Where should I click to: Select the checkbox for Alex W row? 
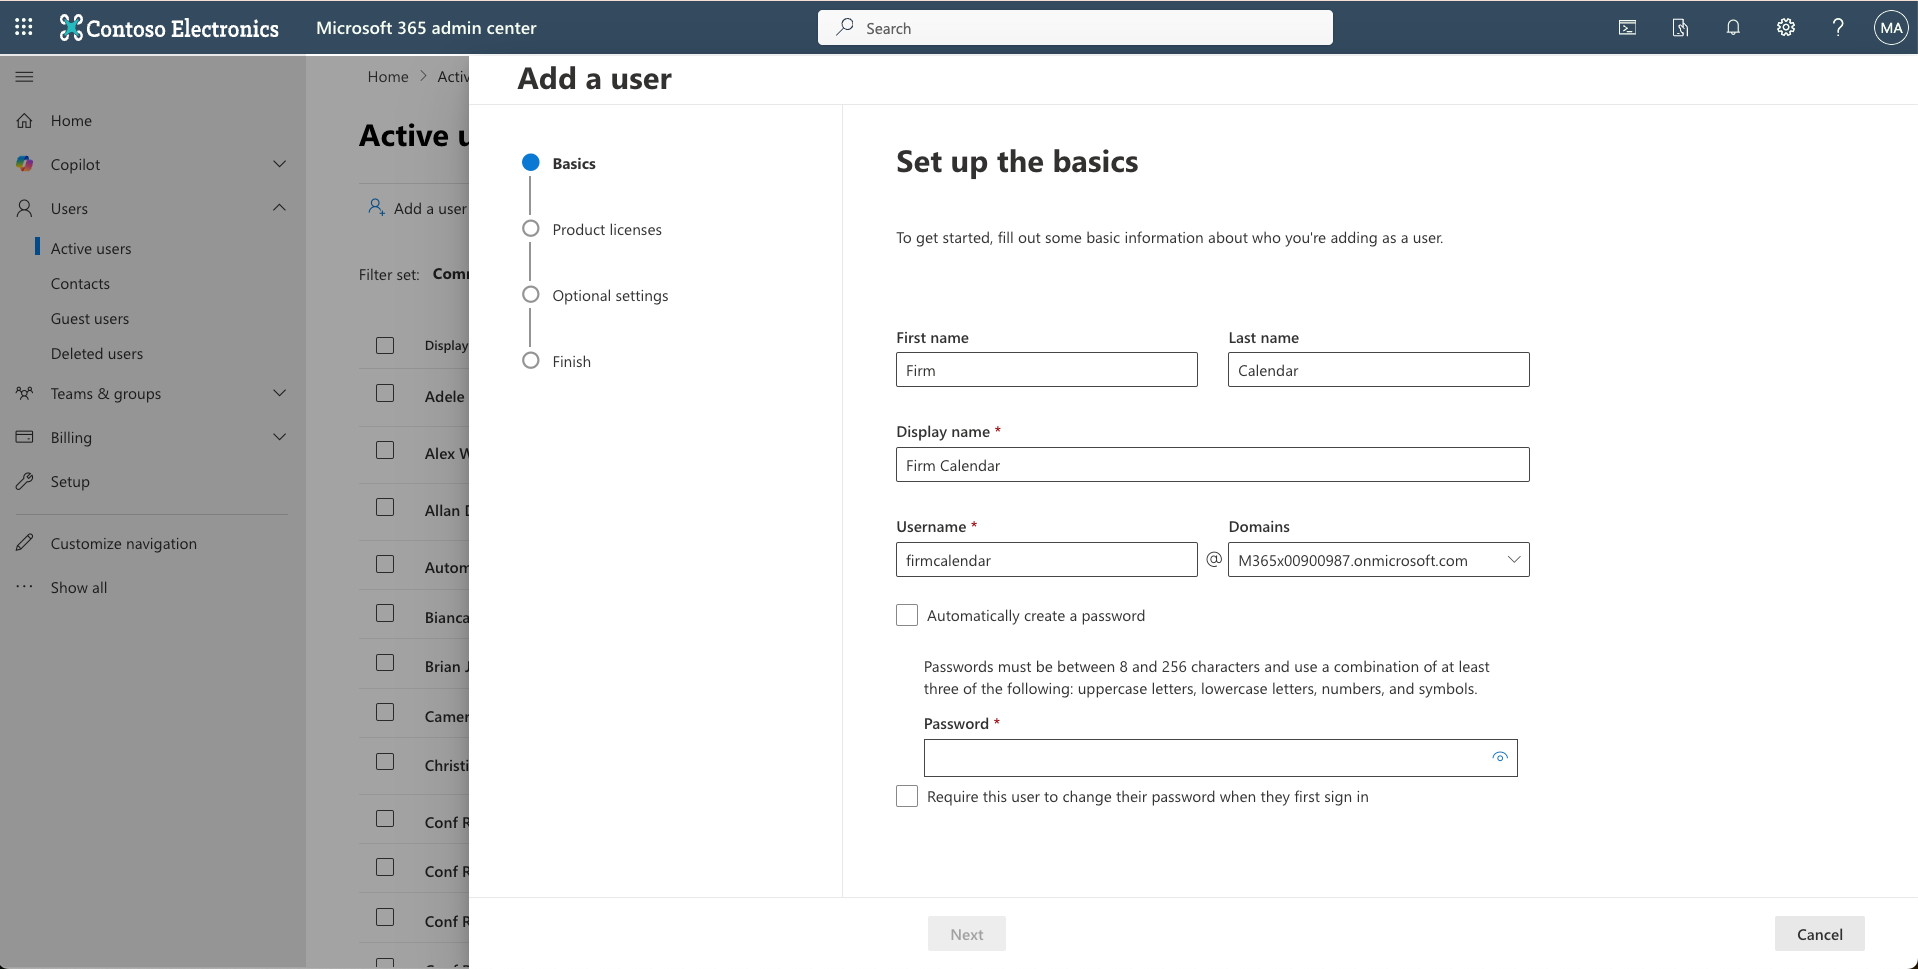[x=385, y=450]
